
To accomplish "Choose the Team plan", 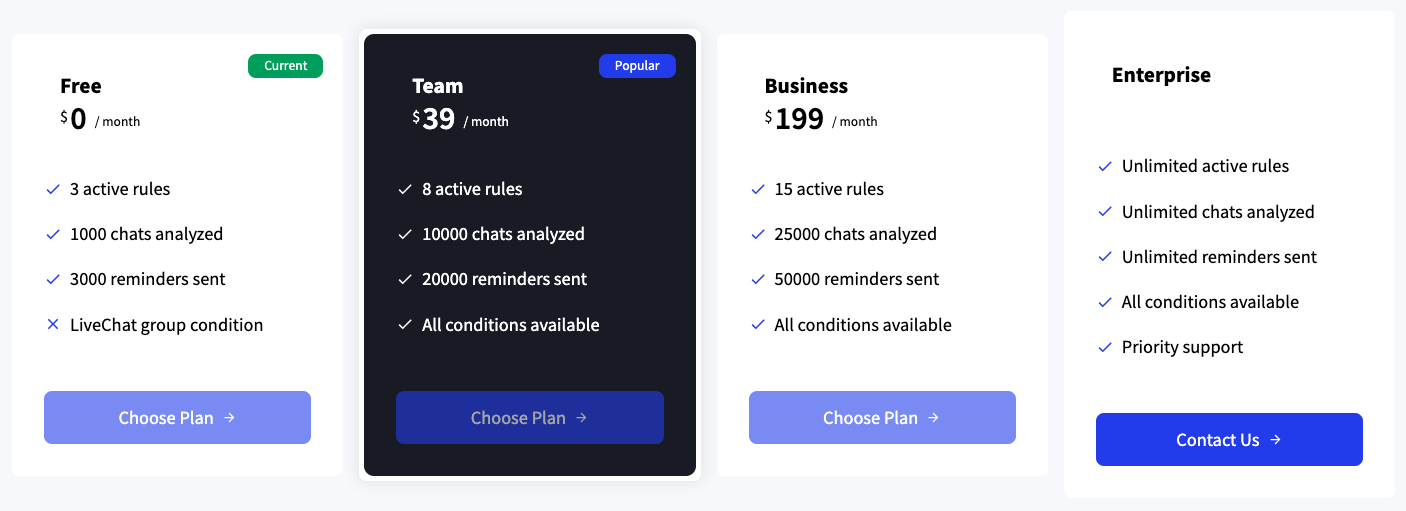I will [x=530, y=417].
